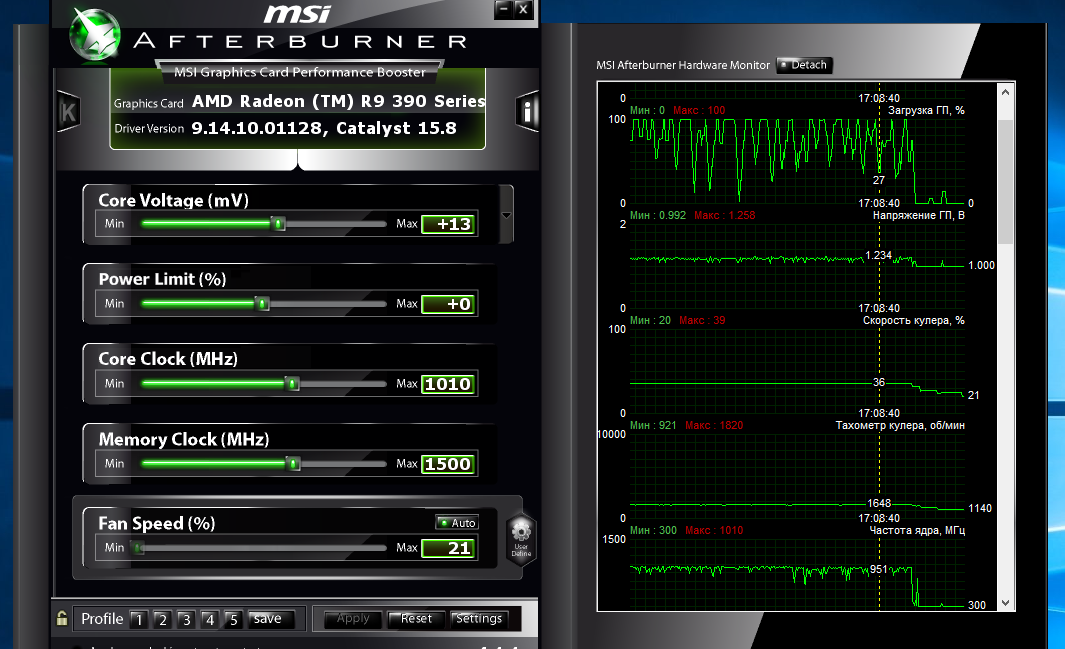The image size is (1065, 649).
Task: Select profile slot 2
Action: (x=162, y=619)
